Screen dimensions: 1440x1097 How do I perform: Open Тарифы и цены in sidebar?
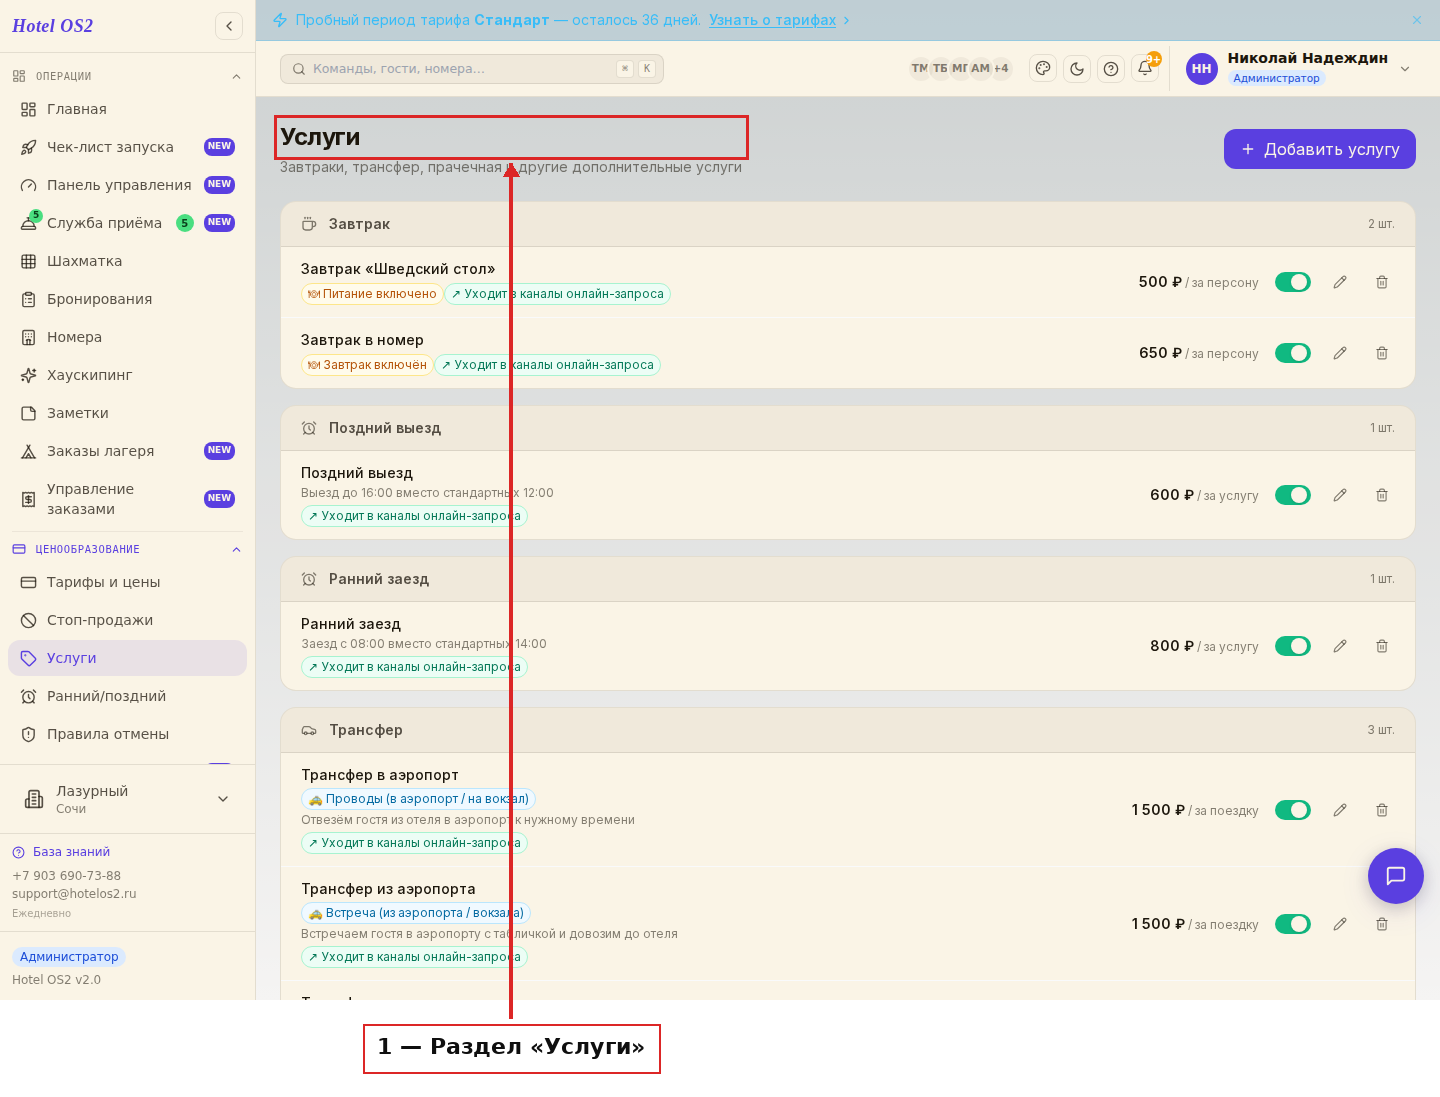[127, 582]
